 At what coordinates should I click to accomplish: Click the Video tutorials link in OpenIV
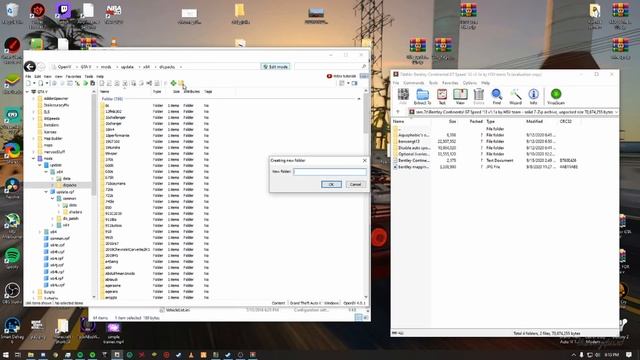point(342,76)
